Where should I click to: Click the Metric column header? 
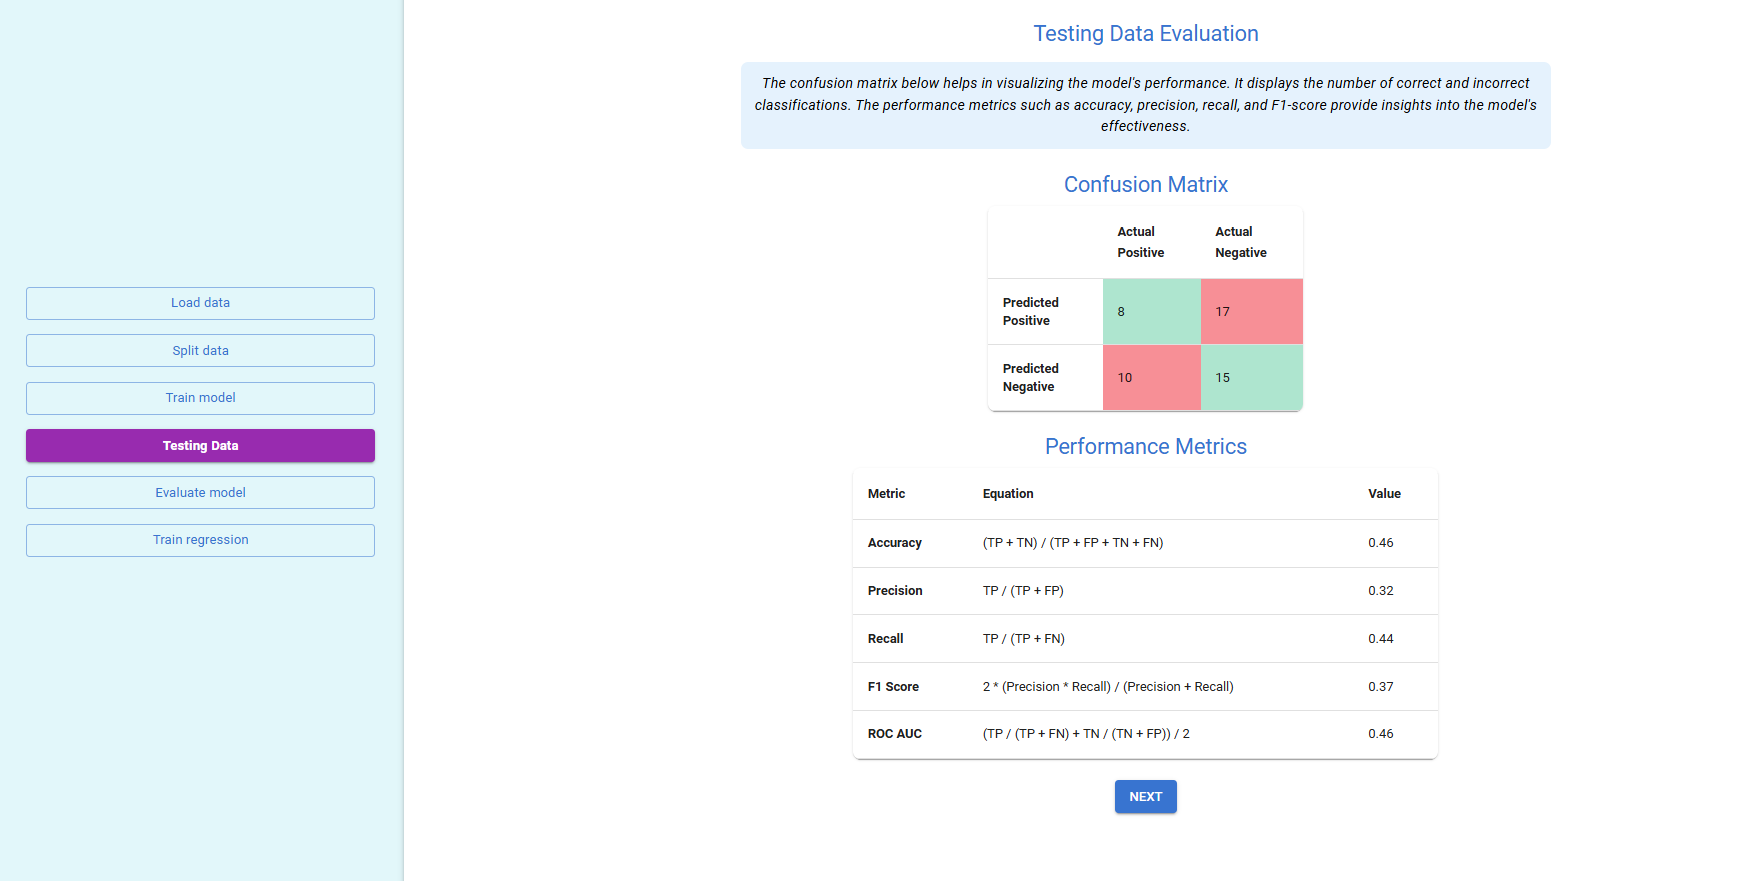pyautogui.click(x=886, y=494)
